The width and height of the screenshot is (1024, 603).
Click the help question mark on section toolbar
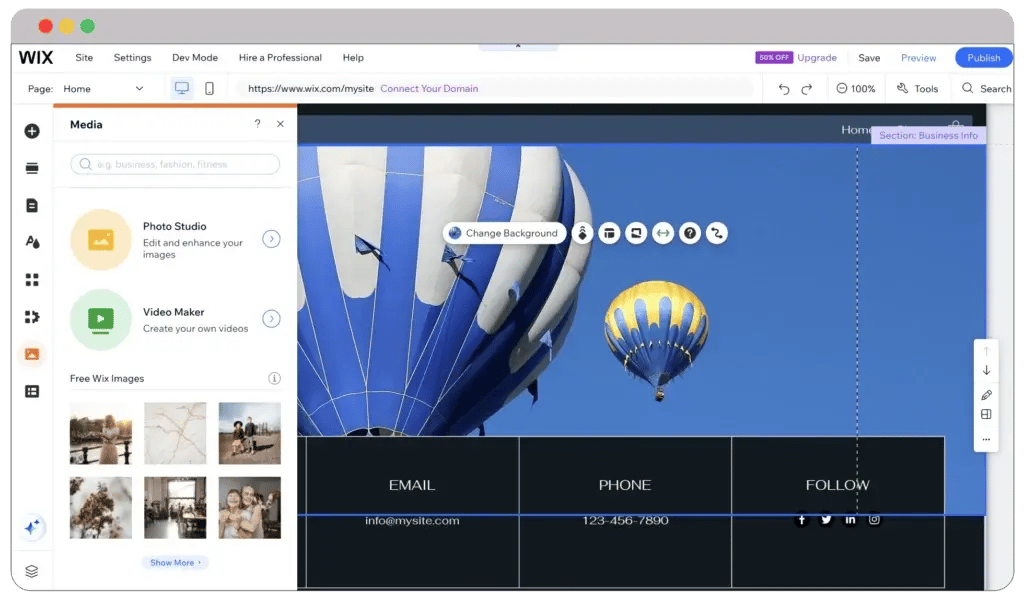689,233
